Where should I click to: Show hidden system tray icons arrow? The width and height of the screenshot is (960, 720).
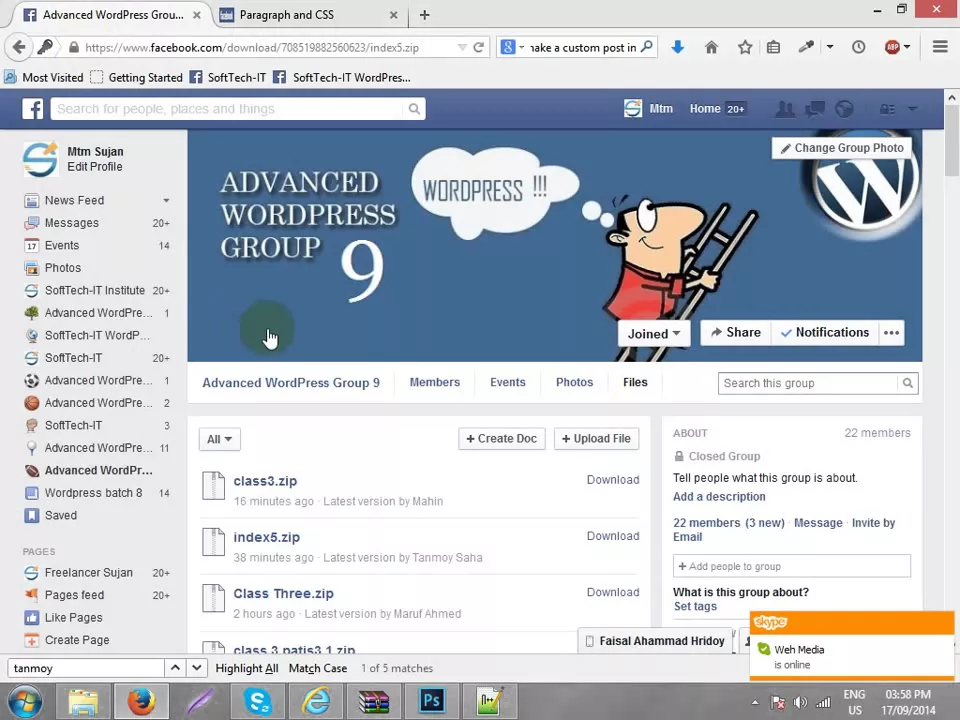tap(754, 702)
